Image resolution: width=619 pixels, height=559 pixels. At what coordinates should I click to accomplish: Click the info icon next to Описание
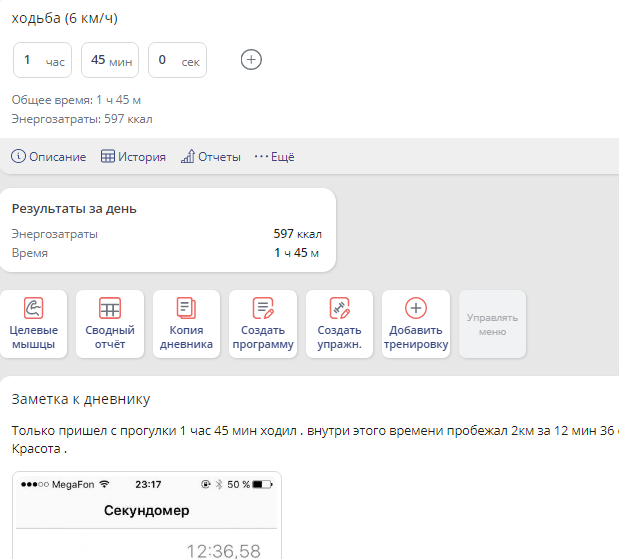[x=18, y=157]
